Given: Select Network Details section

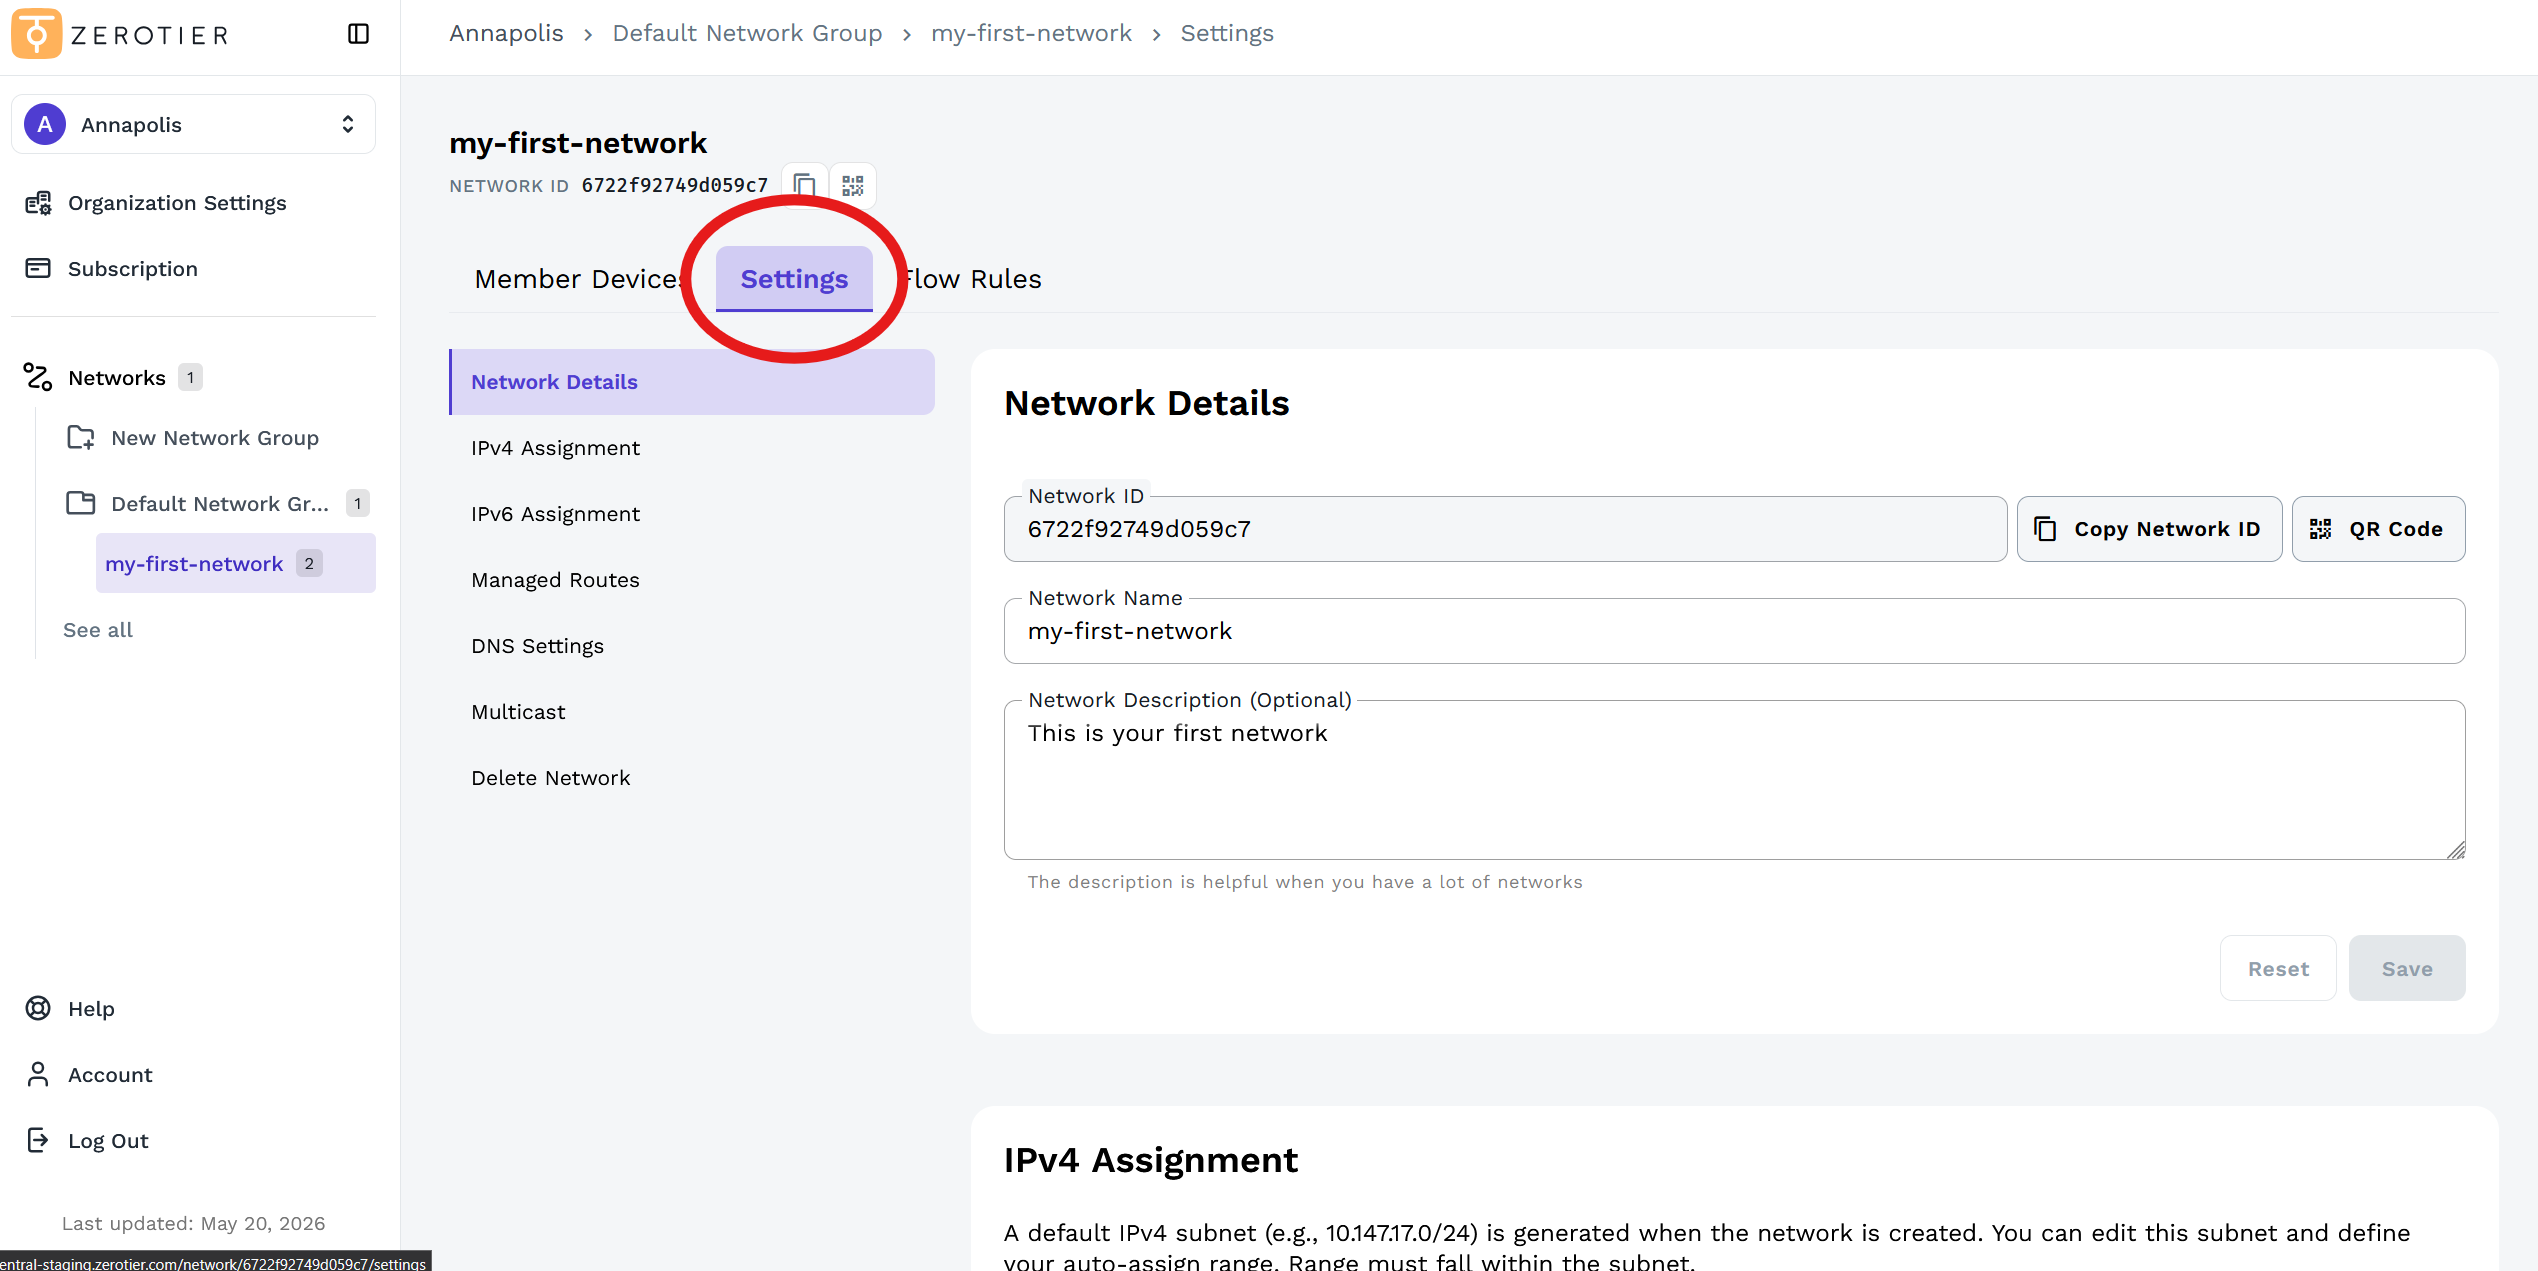Looking at the screenshot, I should 692,382.
